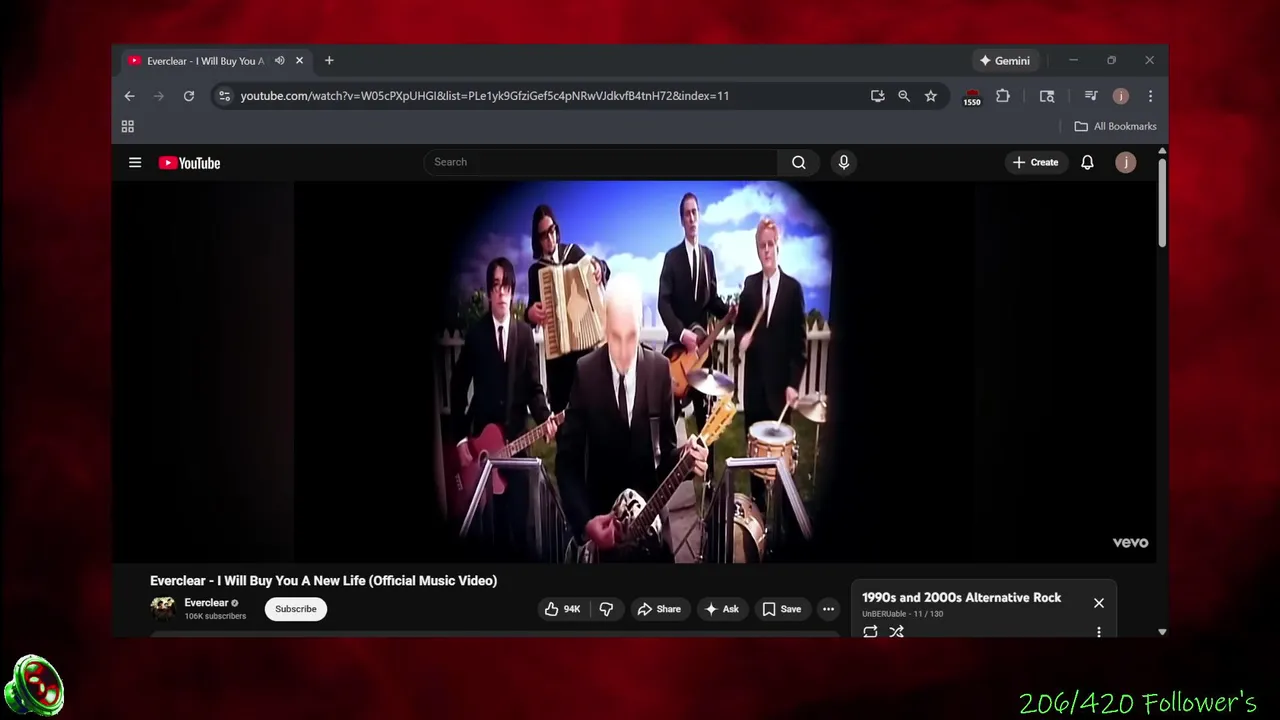Open 1990s and 2000s Alternative Rock playlist title

961,597
